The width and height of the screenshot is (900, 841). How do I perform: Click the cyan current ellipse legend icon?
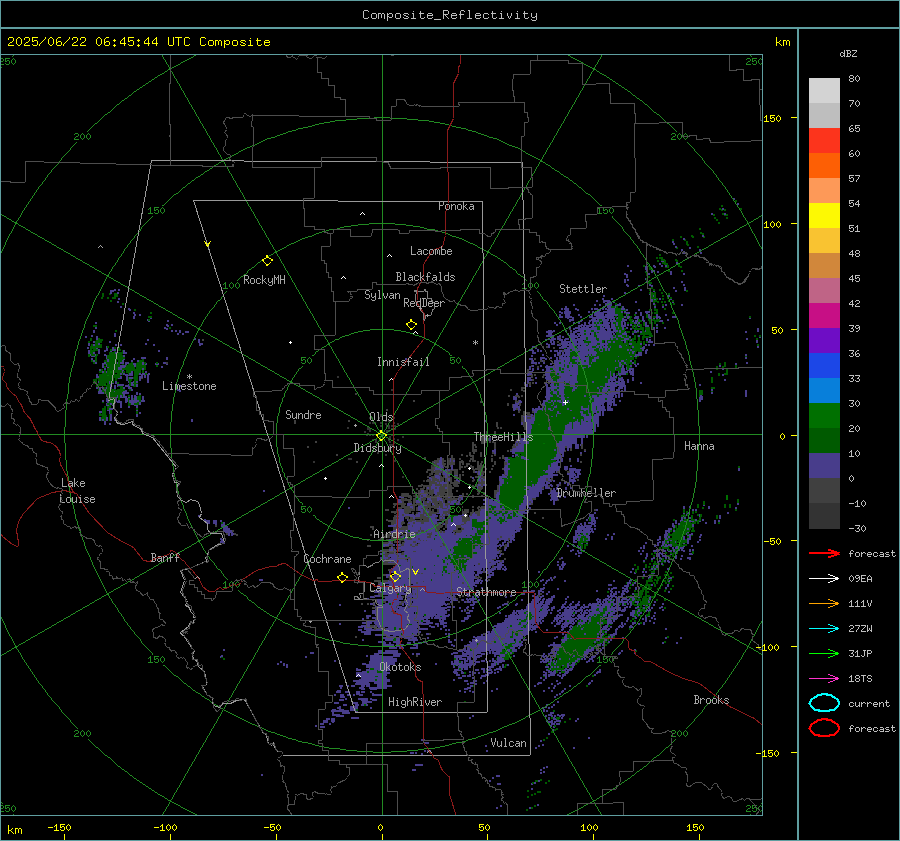pyautogui.click(x=824, y=703)
